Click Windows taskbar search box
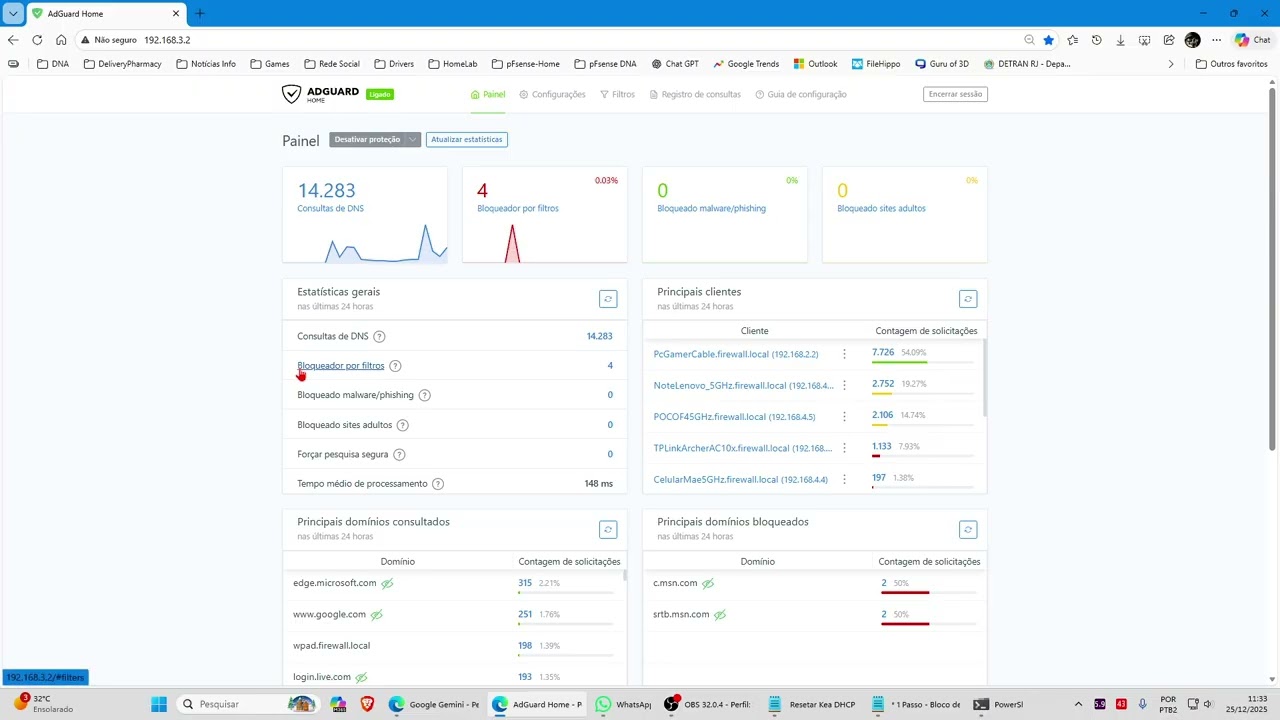The image size is (1280, 720). pyautogui.click(x=246, y=704)
